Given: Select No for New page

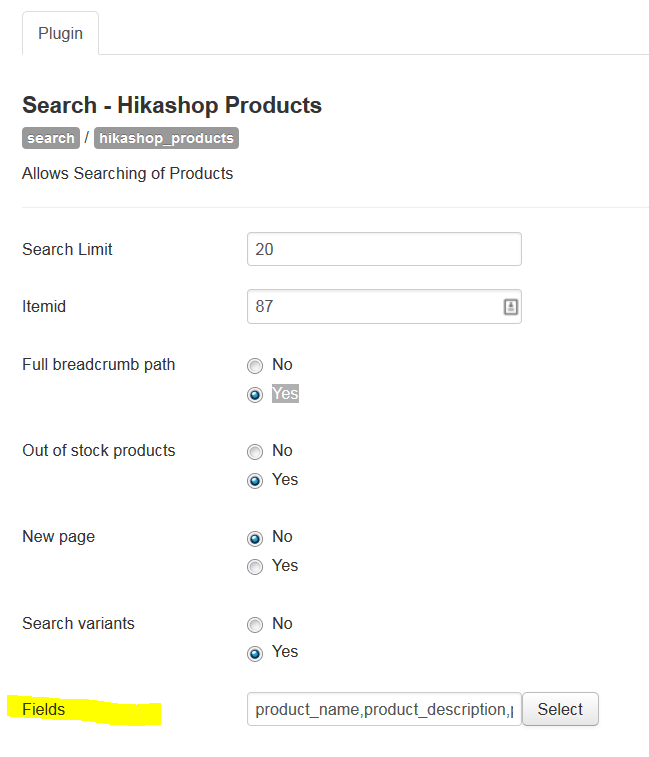Looking at the screenshot, I should [x=255, y=538].
